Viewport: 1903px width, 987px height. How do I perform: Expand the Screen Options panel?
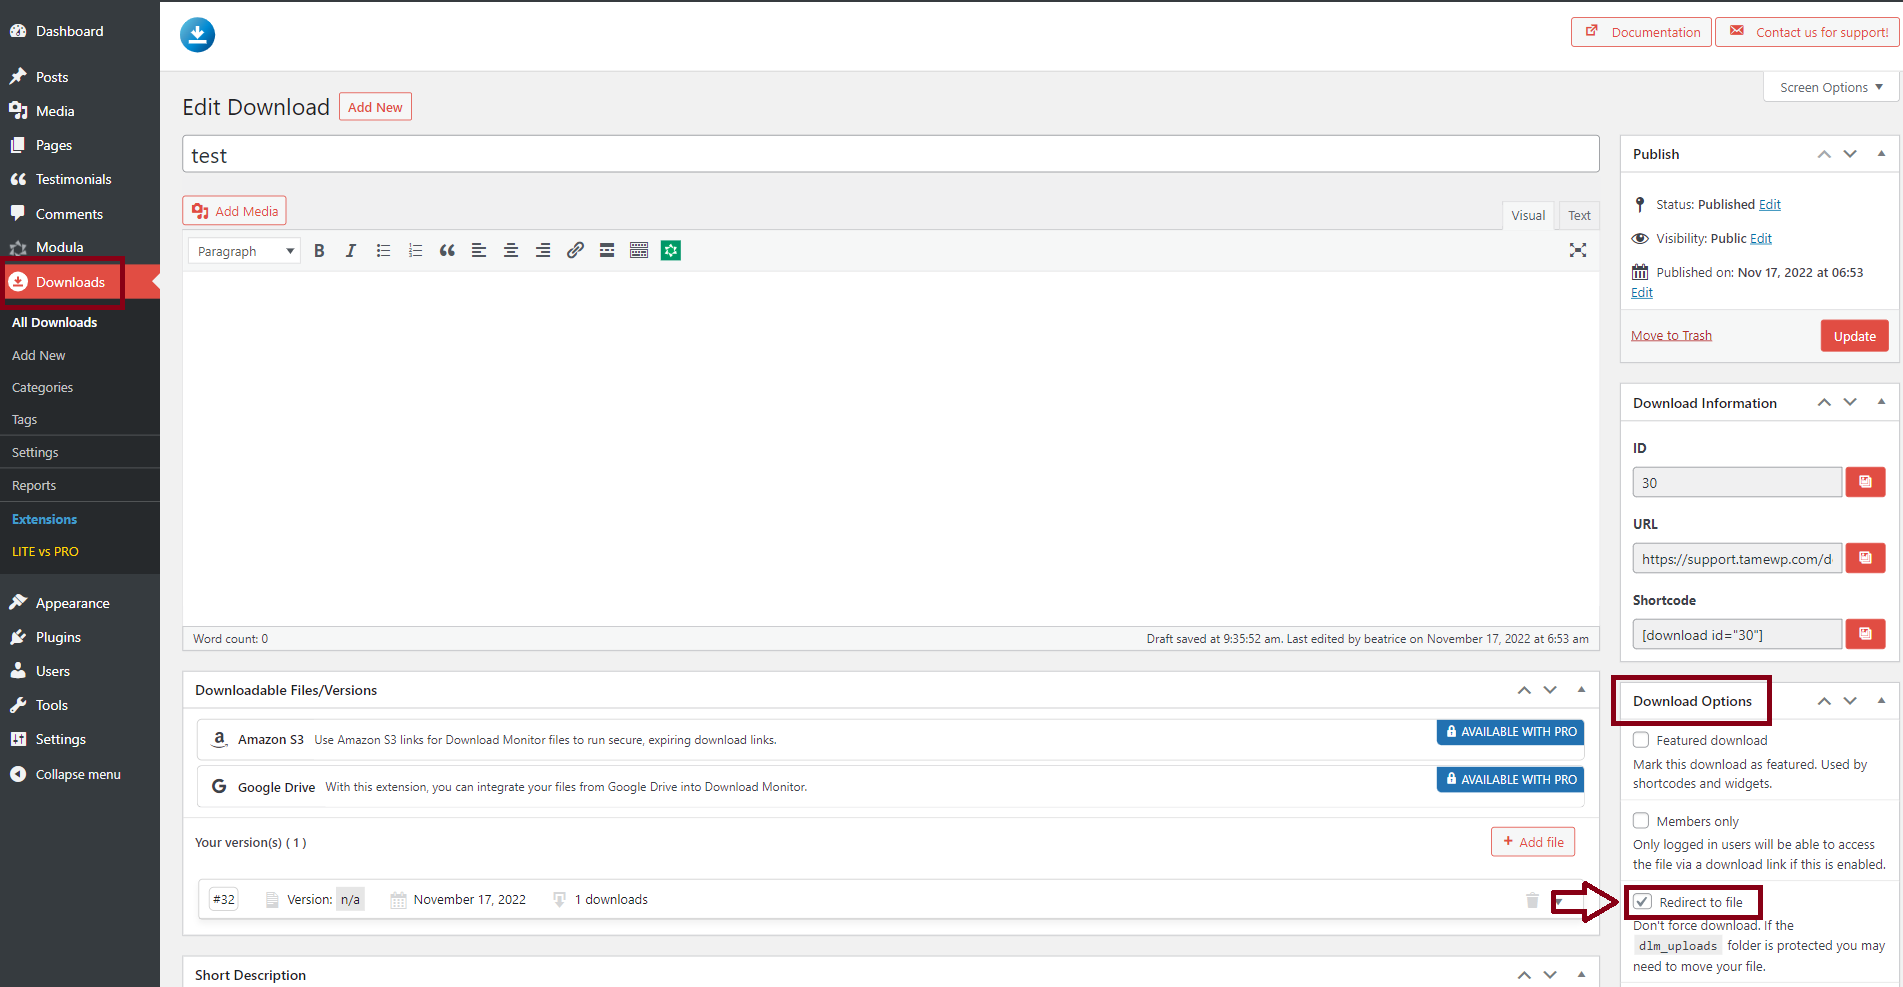[1831, 87]
